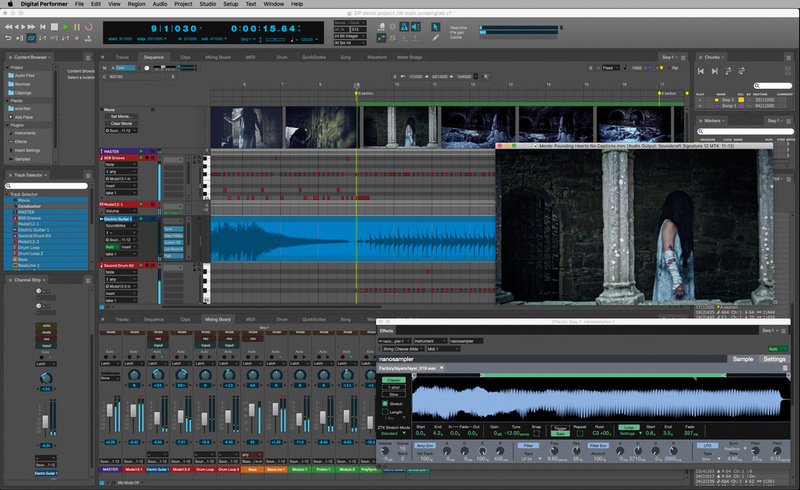Switch to the QuickScribe tab
Viewport: 800px width, 490px height.
point(313,57)
